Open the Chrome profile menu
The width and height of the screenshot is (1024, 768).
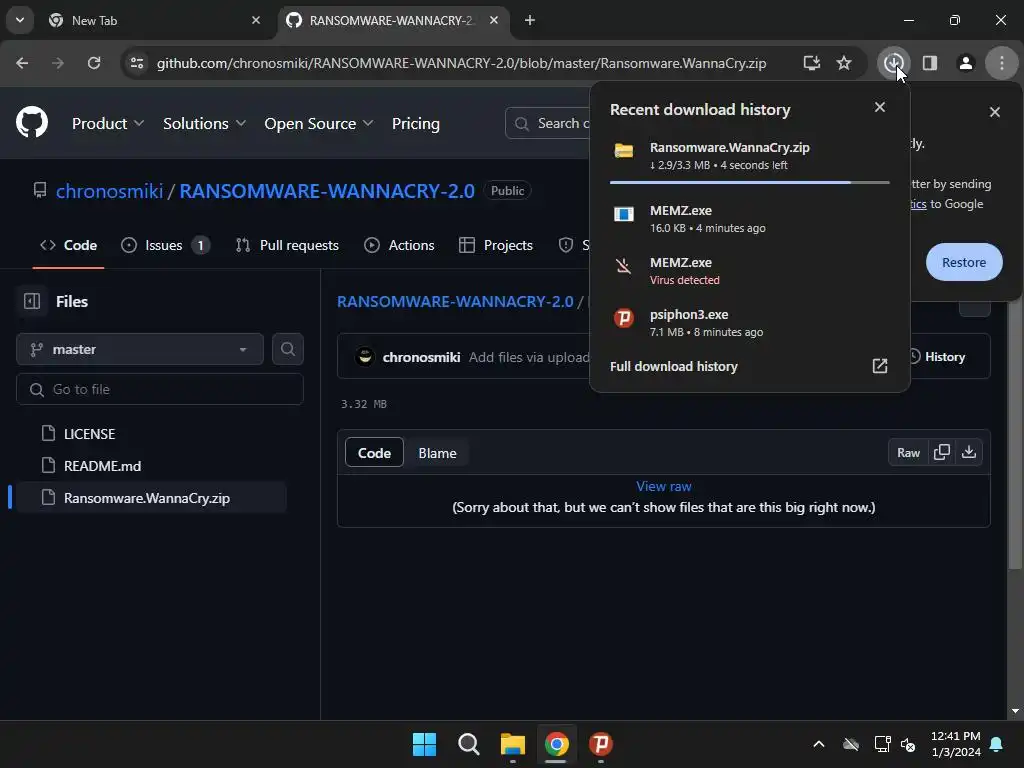click(x=965, y=63)
